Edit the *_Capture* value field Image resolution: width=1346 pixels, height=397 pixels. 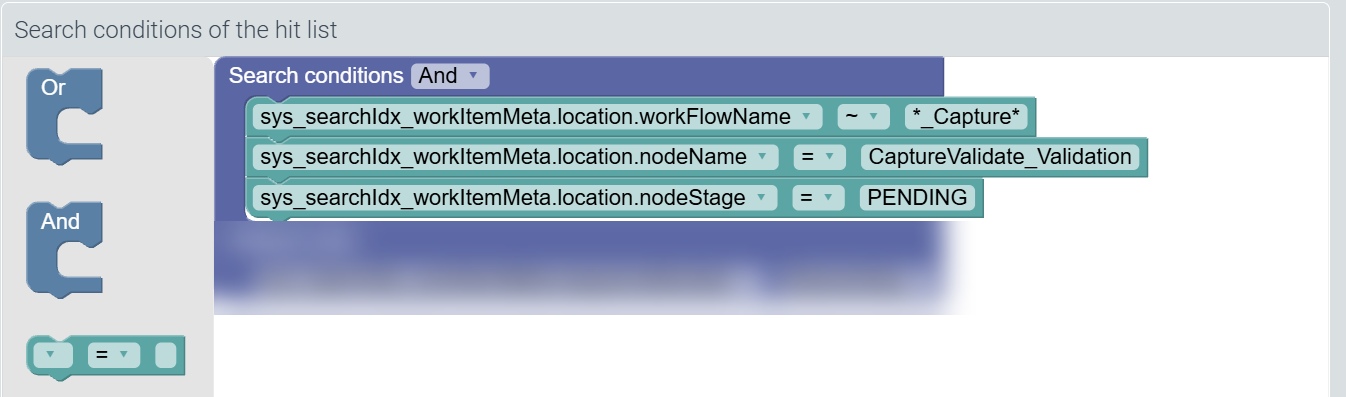tap(966, 117)
